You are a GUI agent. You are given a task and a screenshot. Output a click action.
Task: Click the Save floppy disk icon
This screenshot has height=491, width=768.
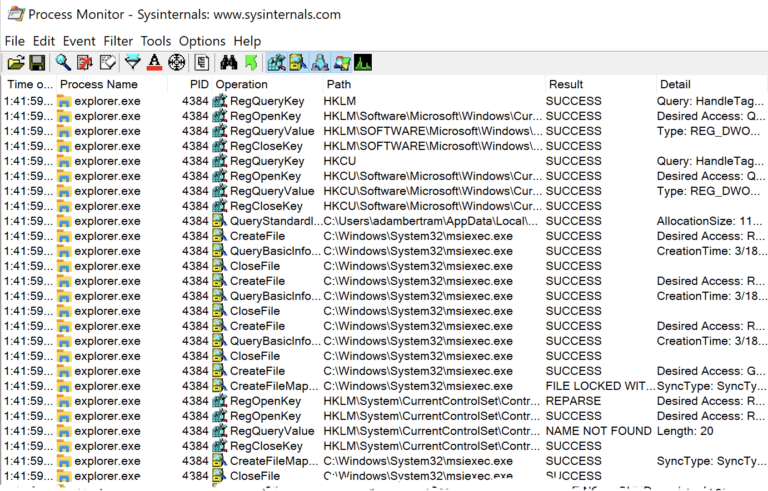pyautogui.click(x=37, y=63)
